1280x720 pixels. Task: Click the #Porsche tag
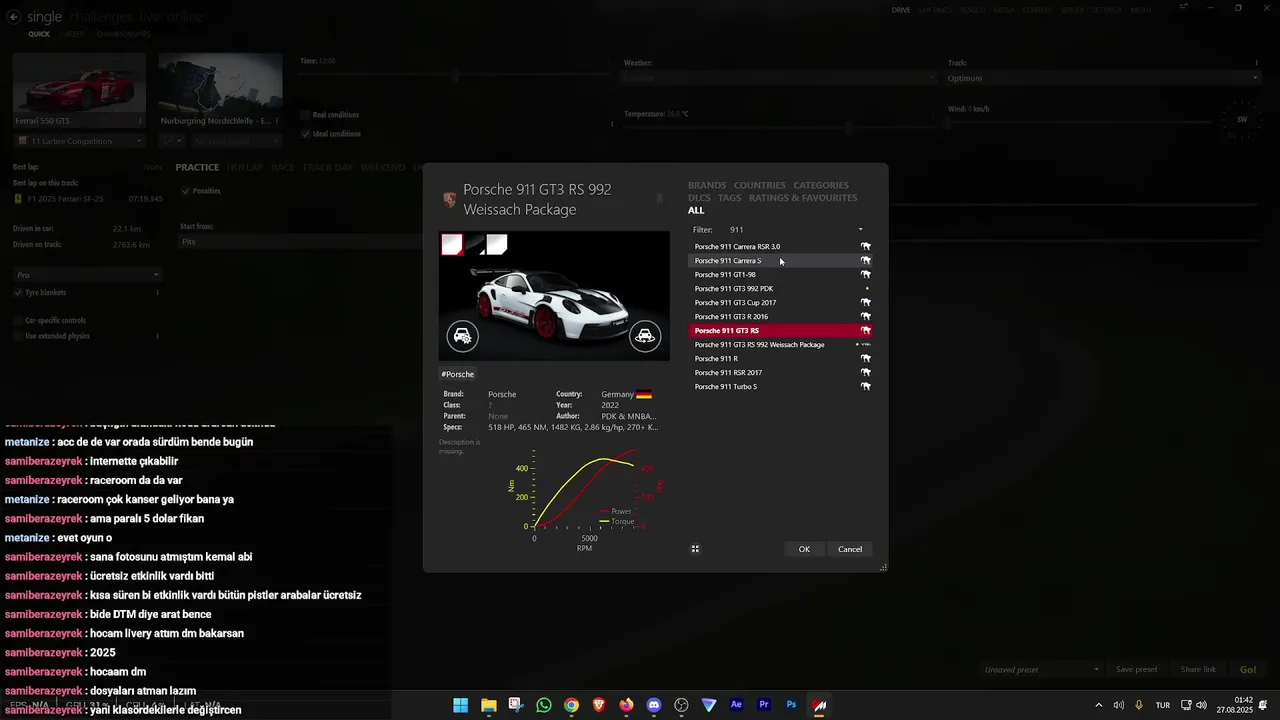tap(458, 374)
